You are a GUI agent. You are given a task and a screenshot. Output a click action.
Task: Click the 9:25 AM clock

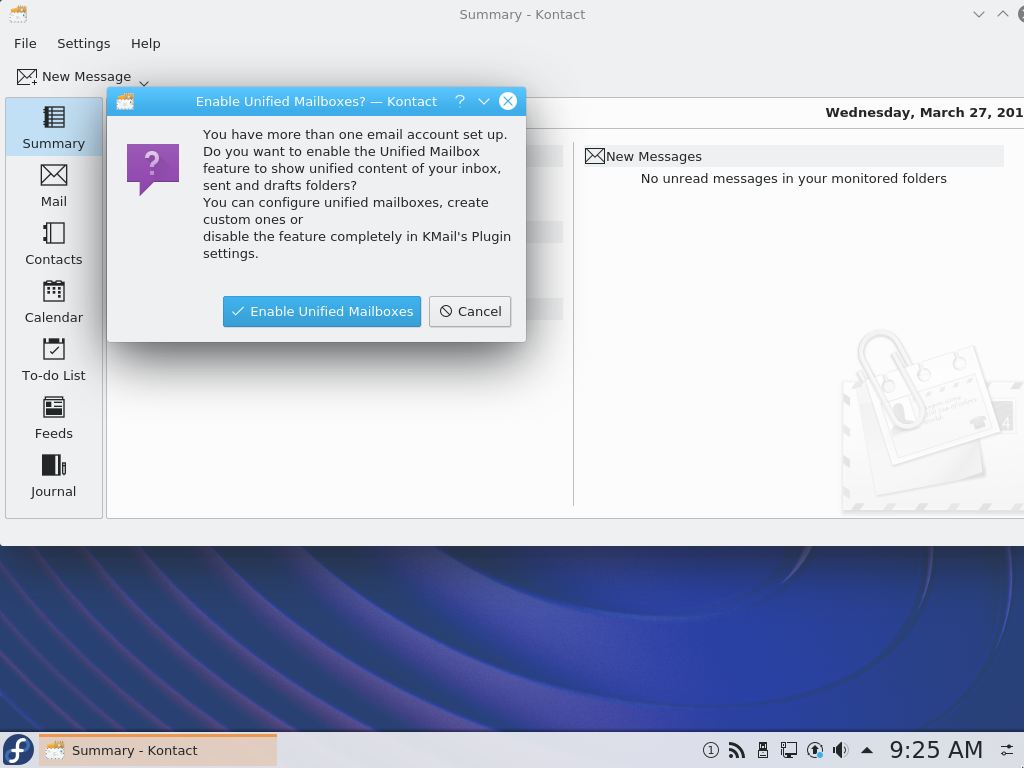coord(936,750)
